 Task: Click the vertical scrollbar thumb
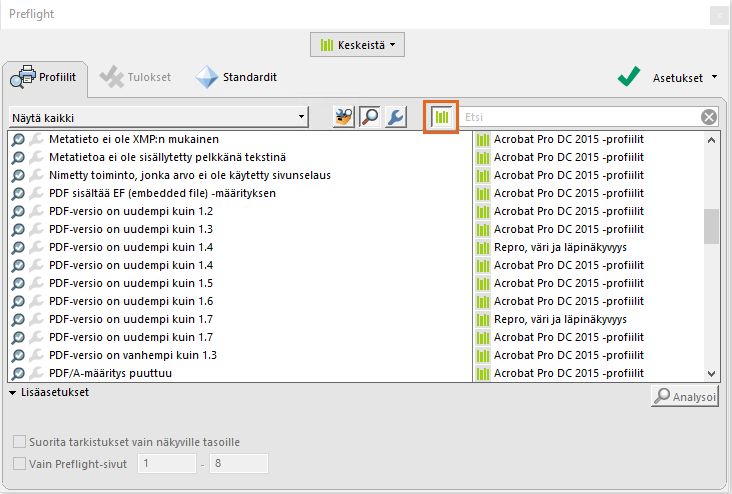click(711, 226)
